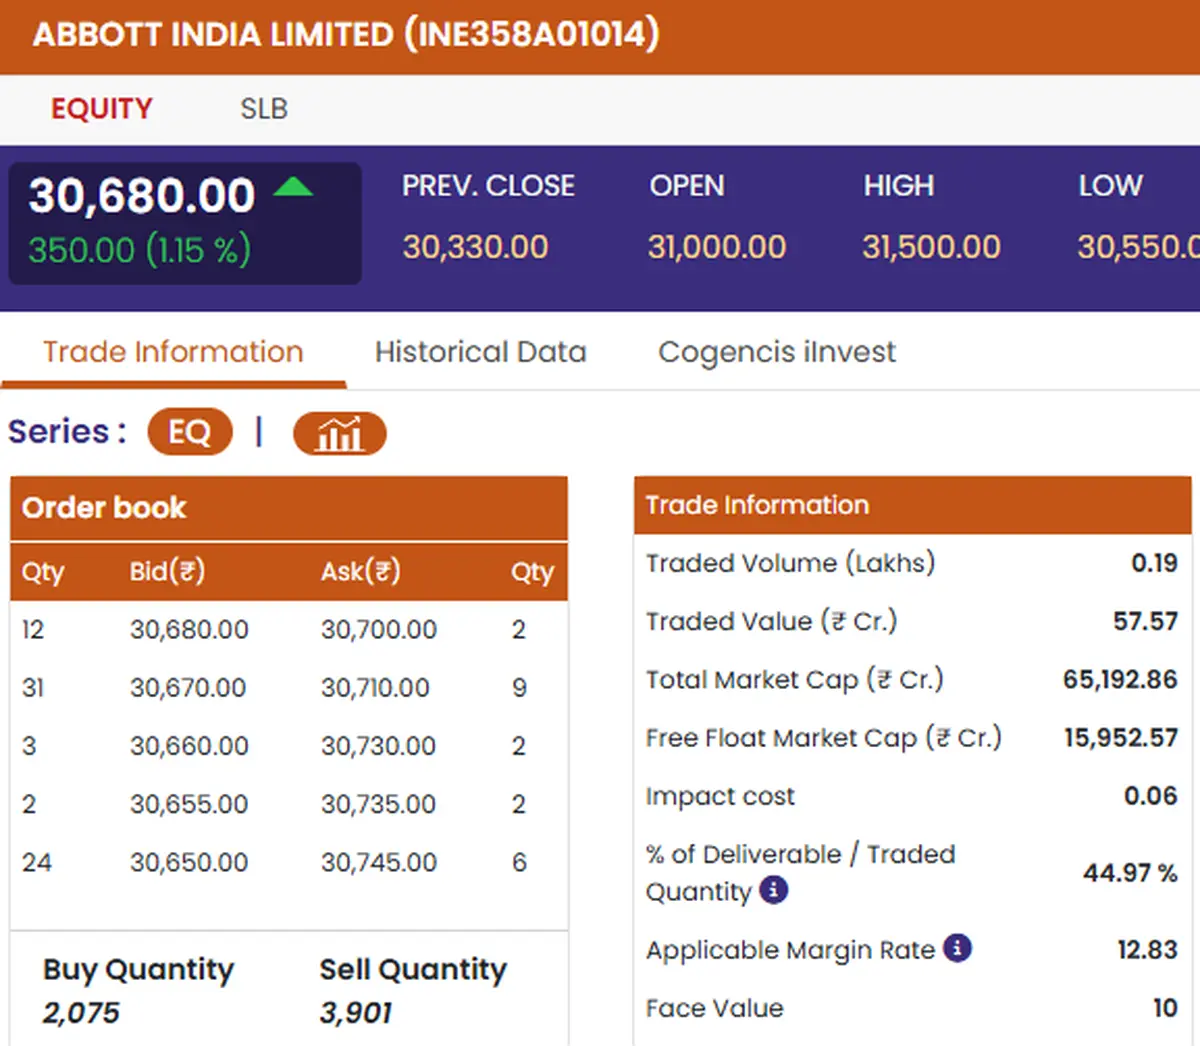
Task: Show info for Deliverable / Traded Quantity
Action: (x=774, y=889)
